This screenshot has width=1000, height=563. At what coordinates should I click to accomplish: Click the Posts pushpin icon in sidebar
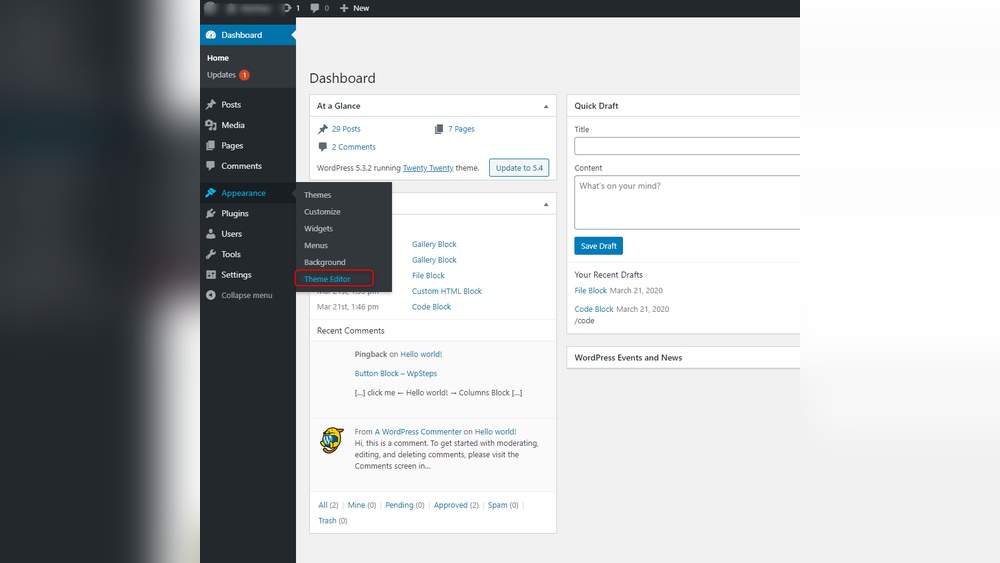click(x=211, y=105)
